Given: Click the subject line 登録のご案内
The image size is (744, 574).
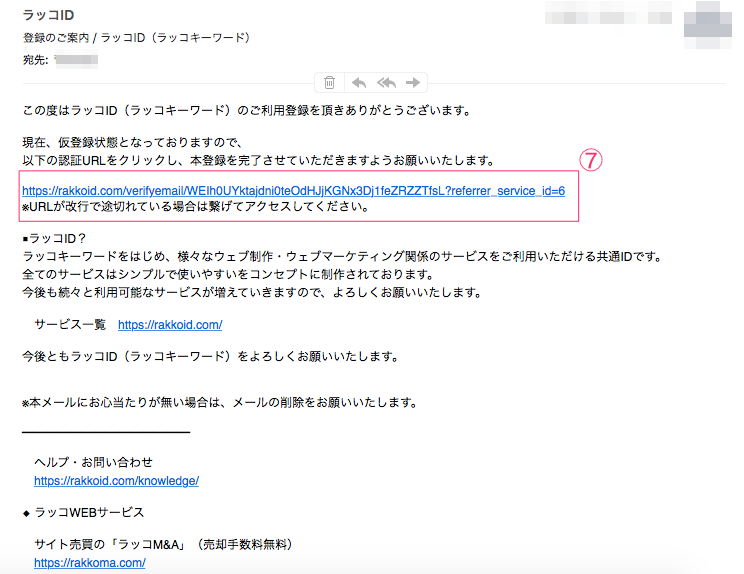Looking at the screenshot, I should click(136, 37).
